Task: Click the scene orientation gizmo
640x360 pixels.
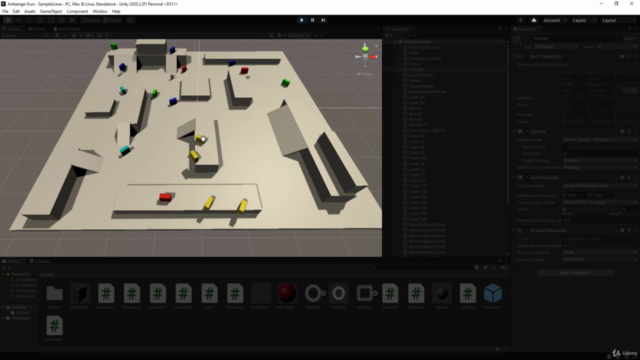Action: pos(365,57)
